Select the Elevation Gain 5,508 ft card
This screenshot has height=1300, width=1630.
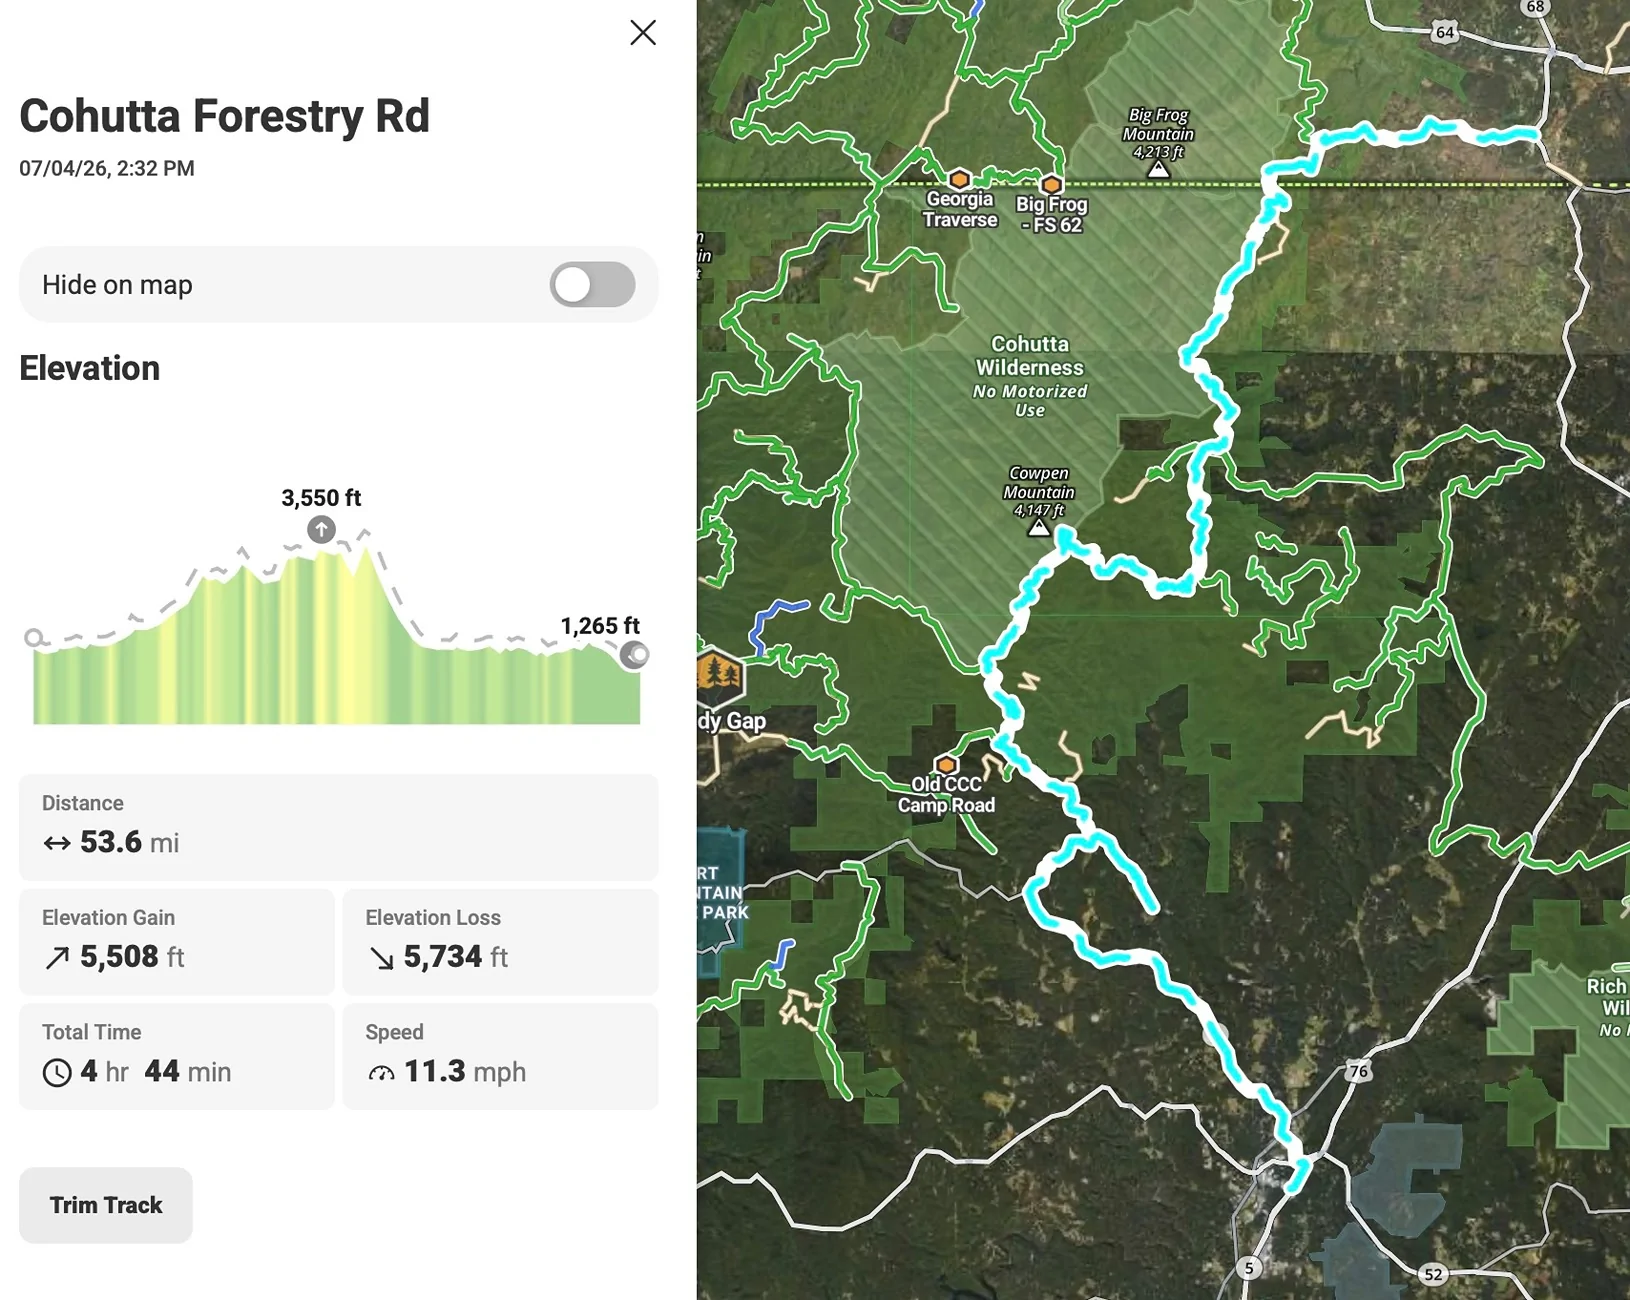click(x=177, y=942)
